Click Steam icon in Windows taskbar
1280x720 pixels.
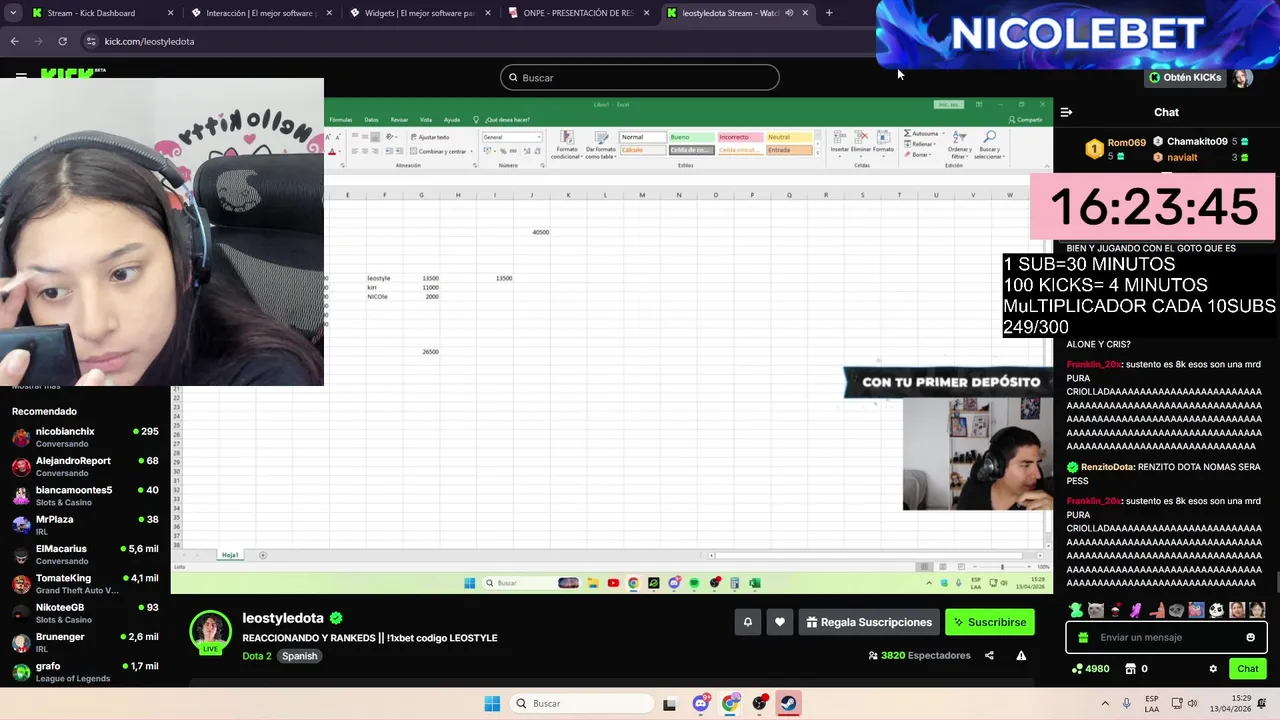(789, 703)
